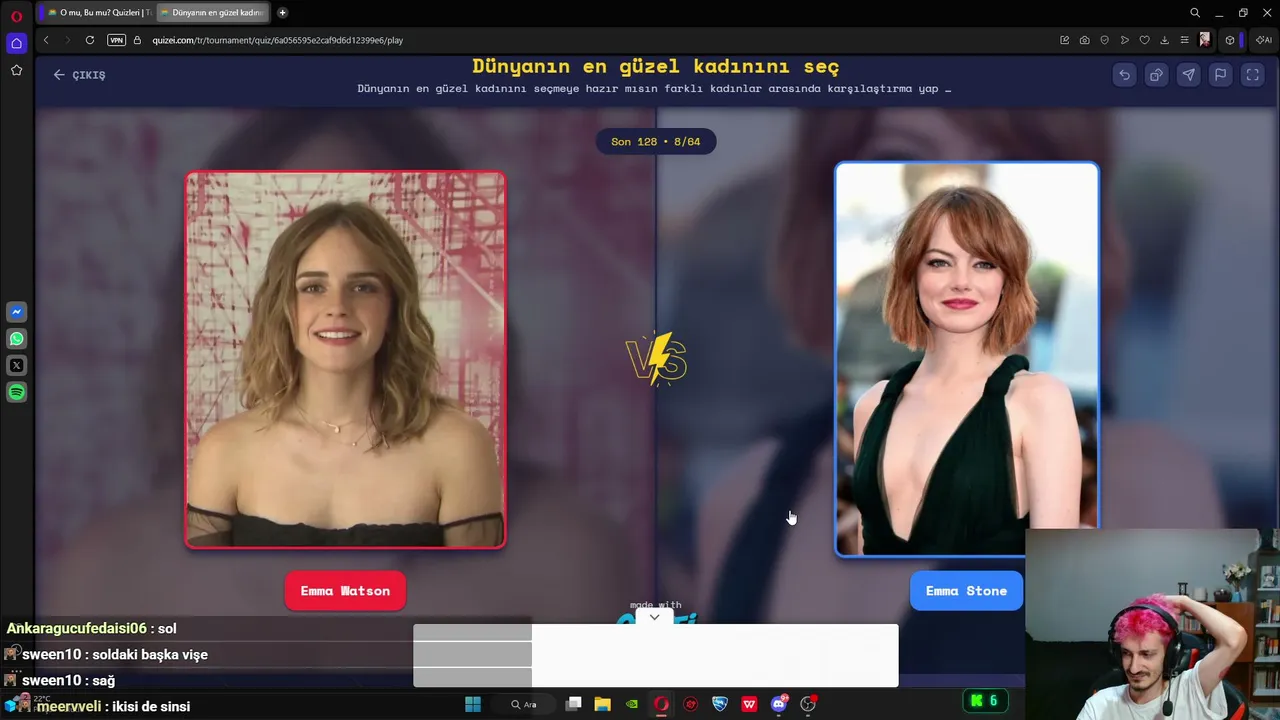Open the privacy shield icon
The height and width of the screenshot is (720, 1280).
pos(1104,40)
